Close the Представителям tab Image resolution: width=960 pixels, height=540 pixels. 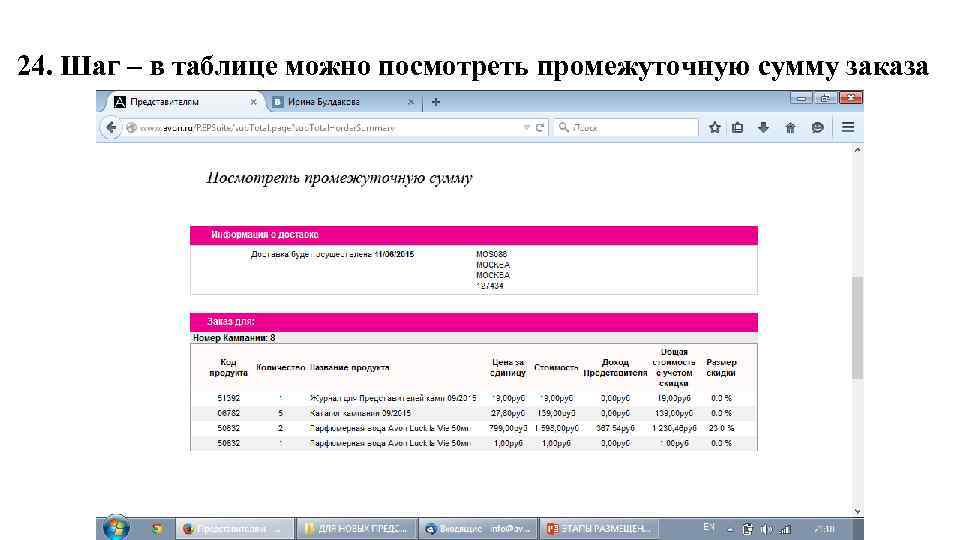(x=253, y=102)
